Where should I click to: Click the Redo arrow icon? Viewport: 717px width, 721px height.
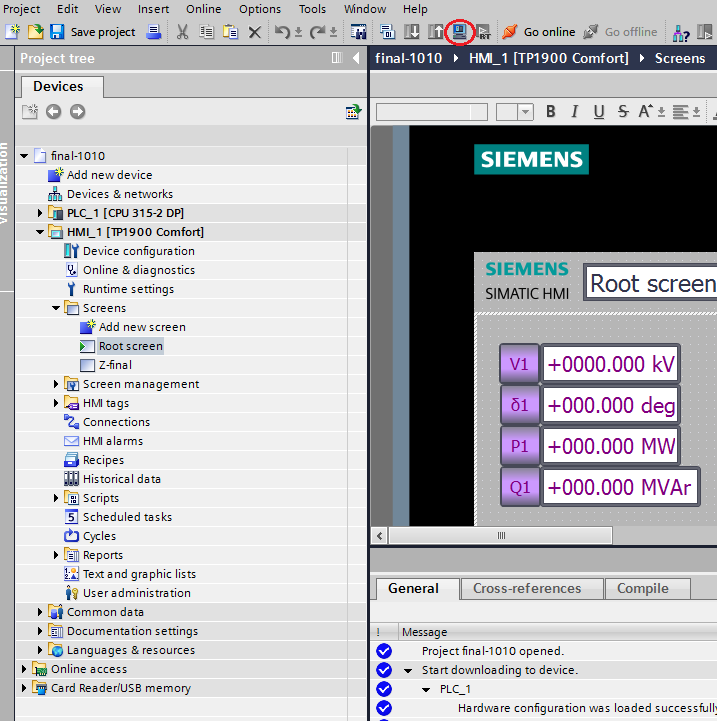tap(317, 32)
